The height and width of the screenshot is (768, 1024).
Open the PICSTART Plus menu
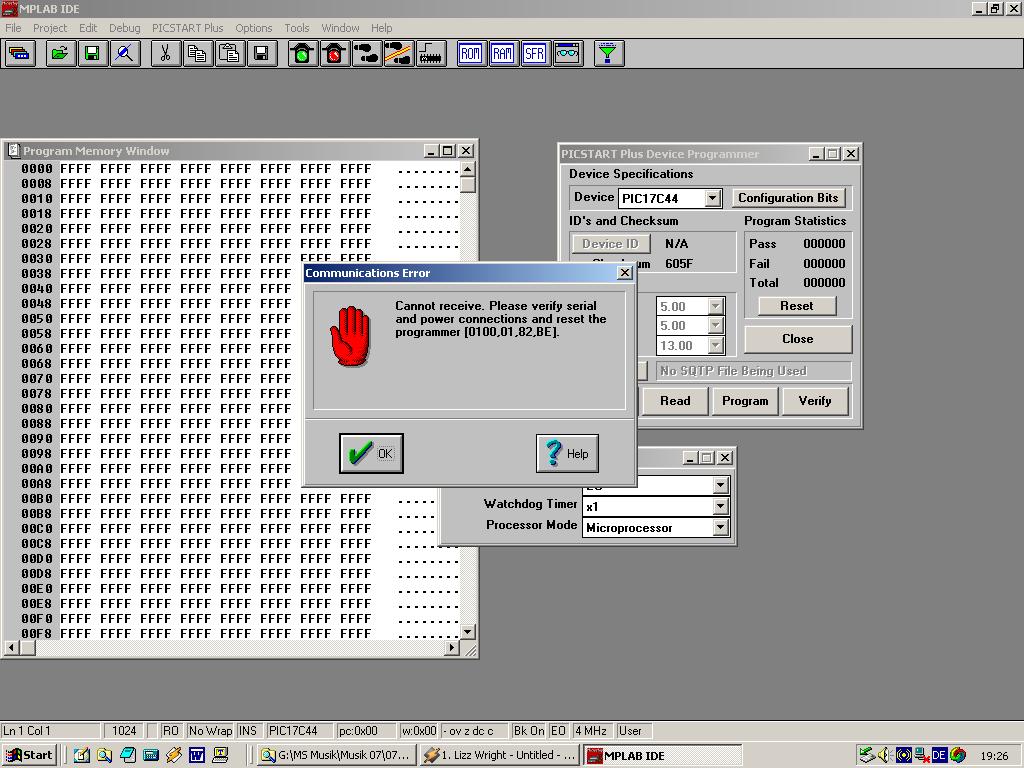coord(187,28)
